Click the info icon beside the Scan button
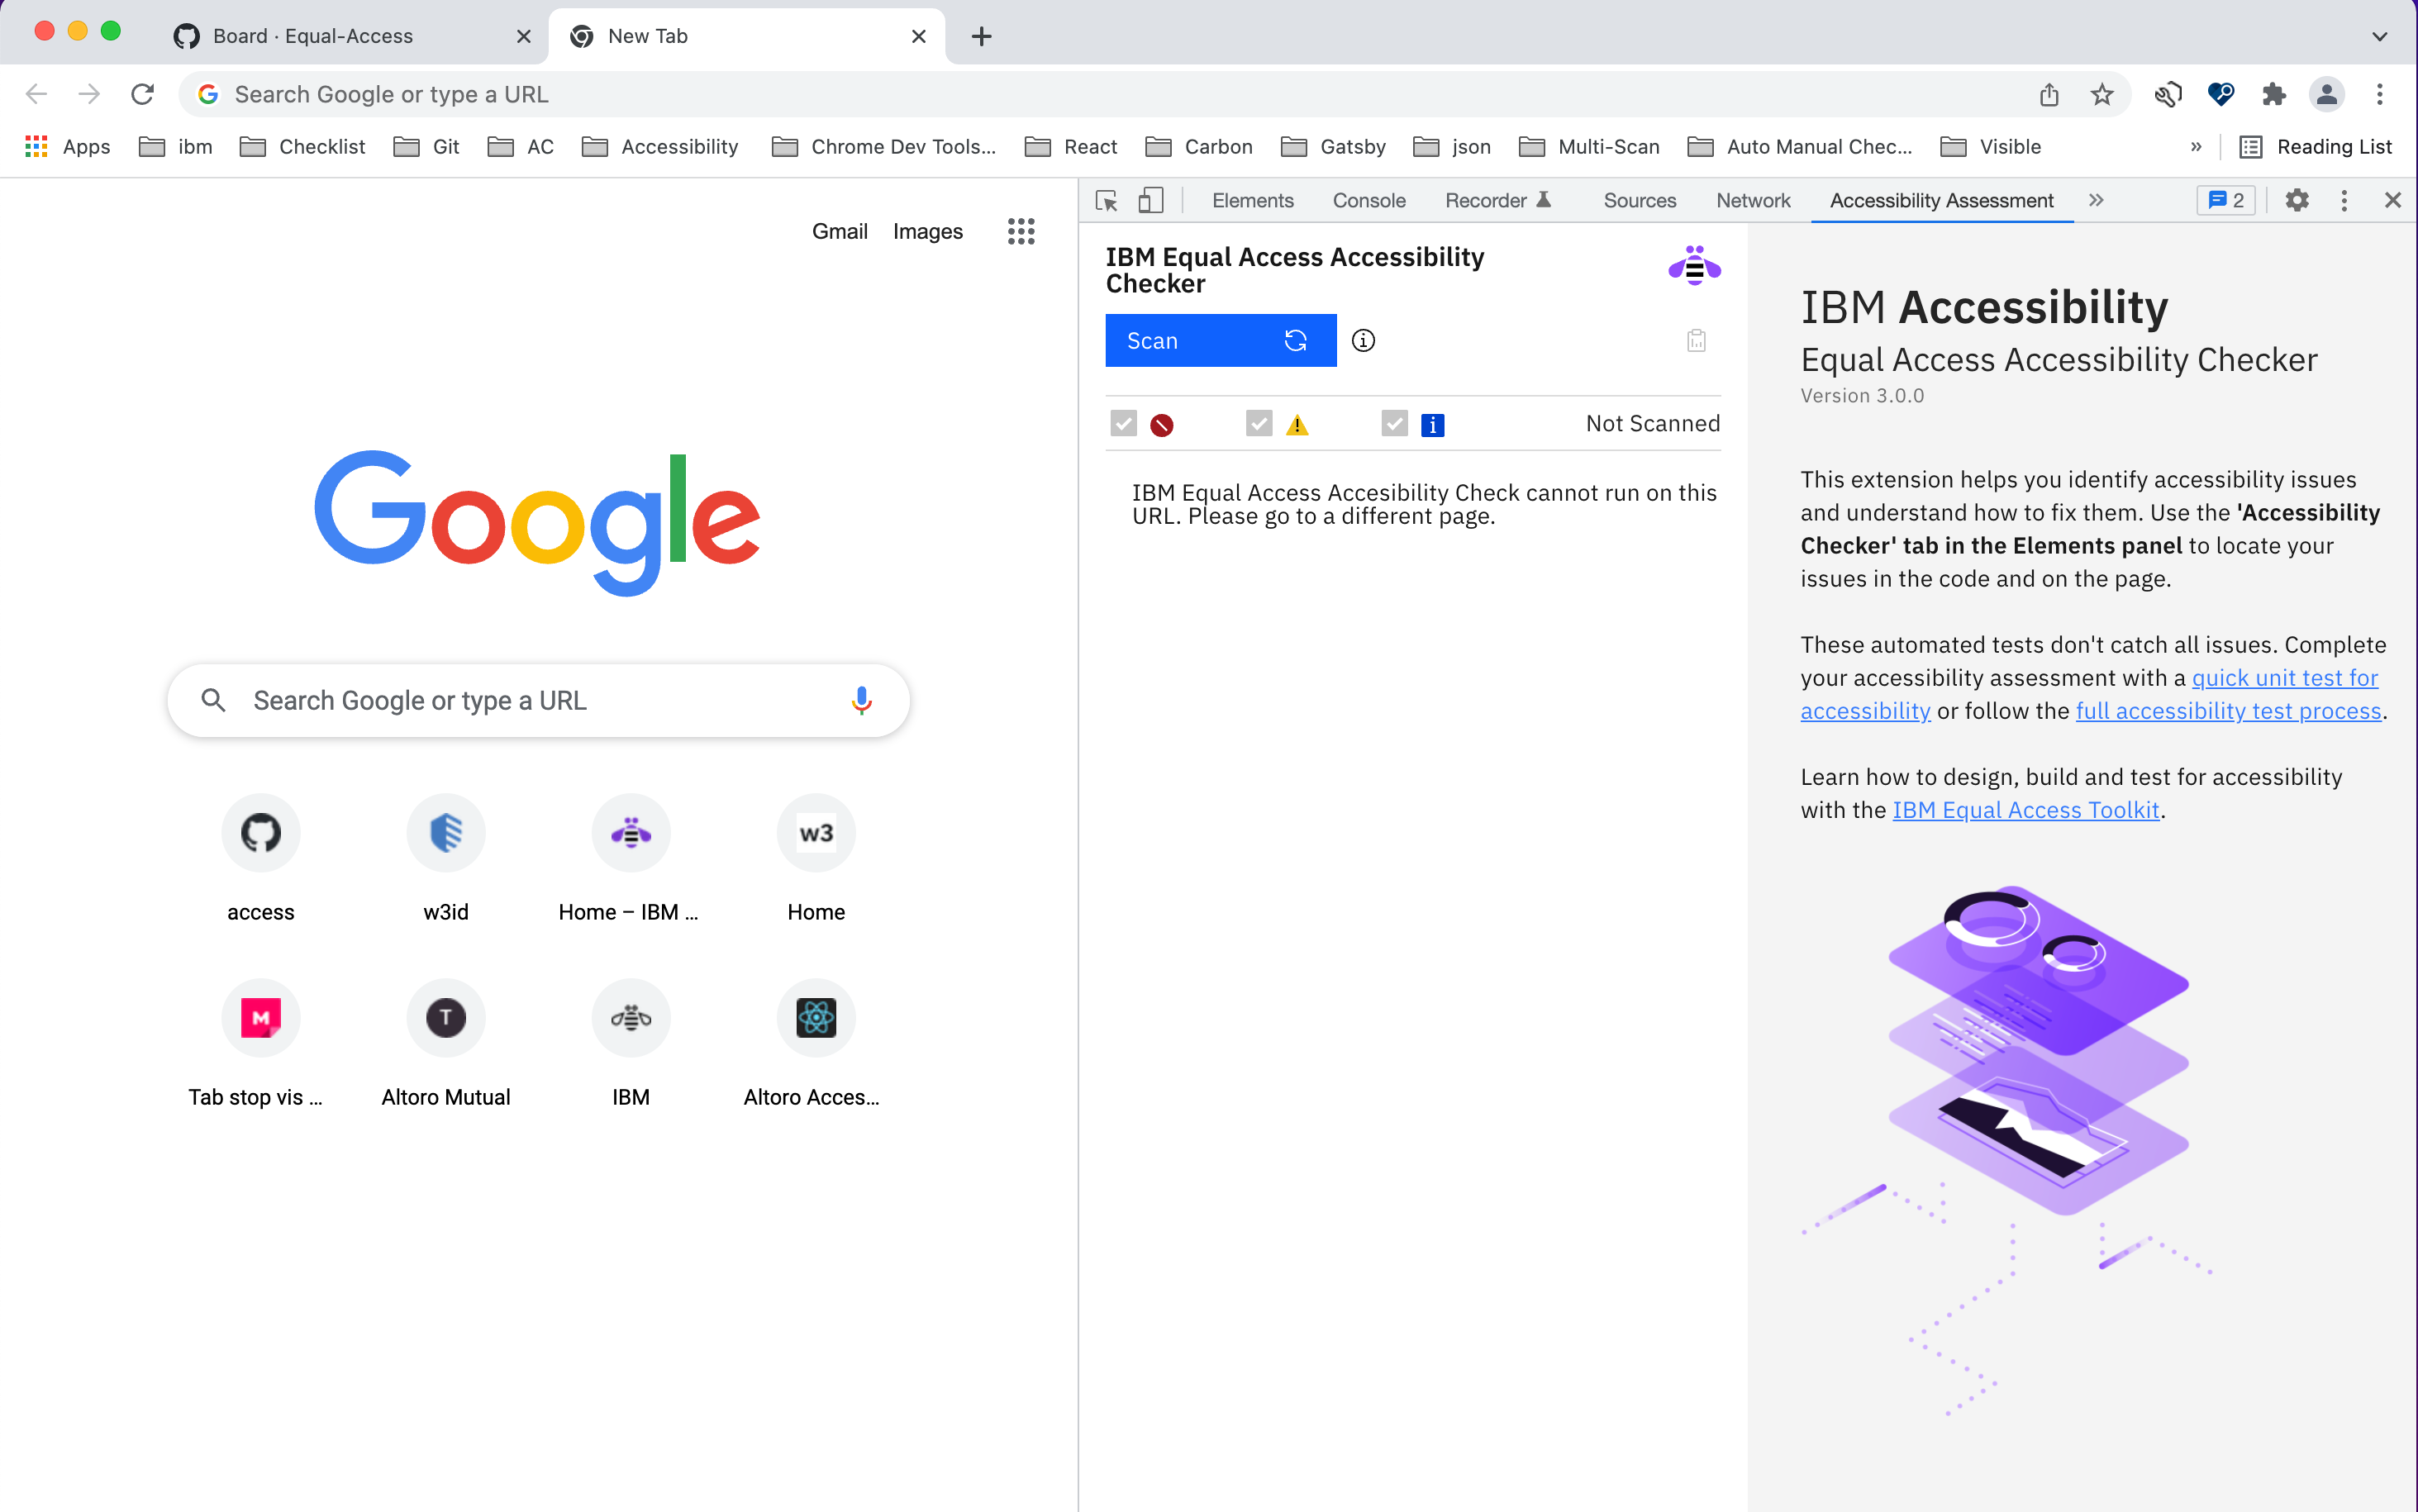This screenshot has width=2418, height=1512. pos(1364,340)
